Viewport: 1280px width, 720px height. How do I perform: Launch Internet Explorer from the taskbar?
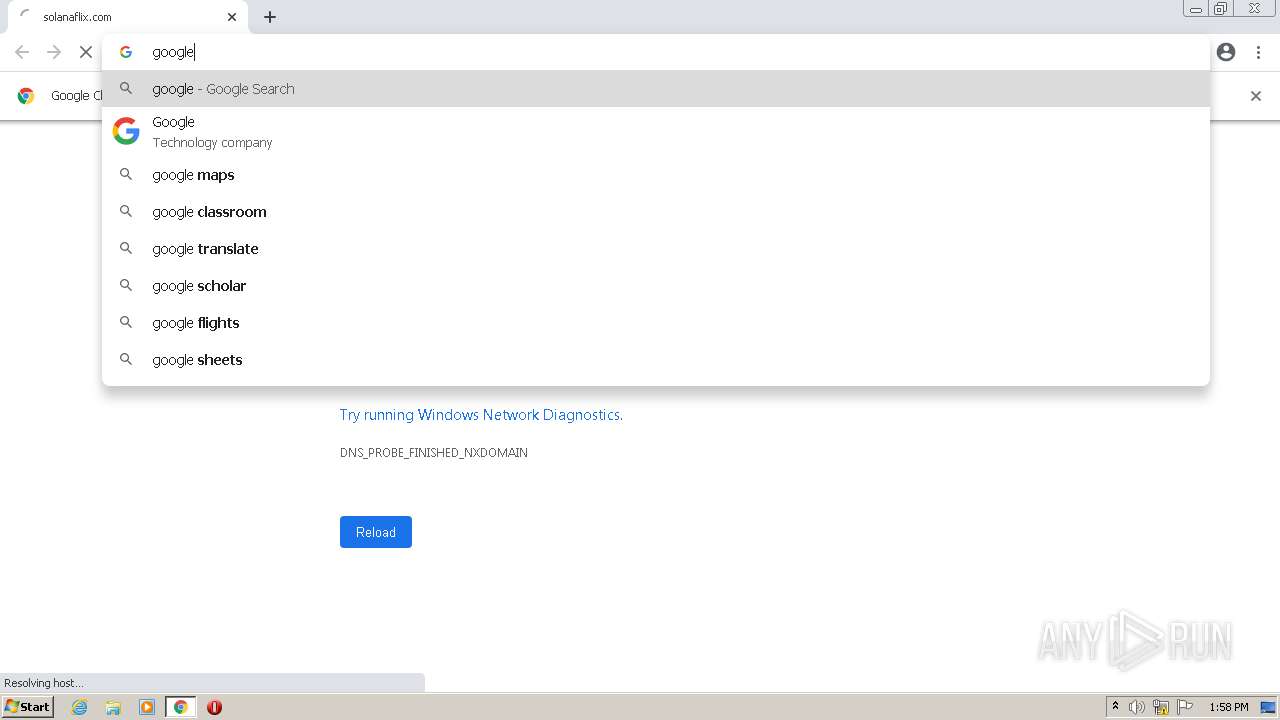[x=80, y=707]
